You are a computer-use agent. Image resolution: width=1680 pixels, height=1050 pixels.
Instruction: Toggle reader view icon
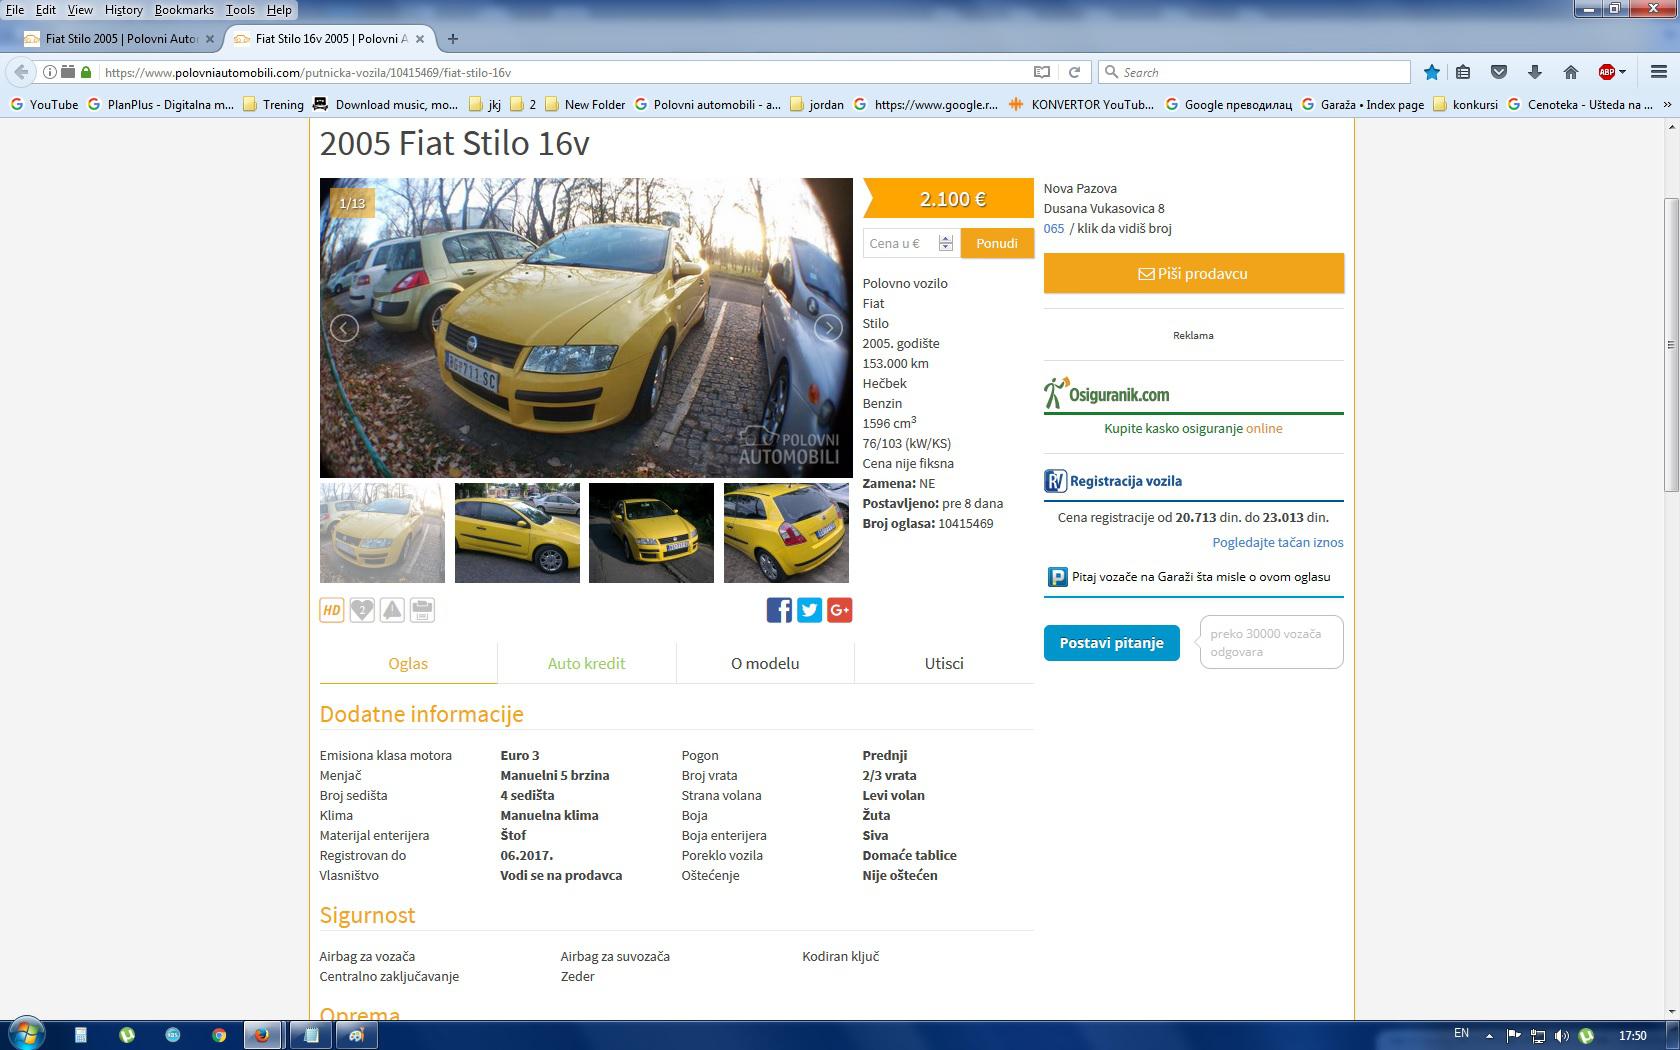[x=1042, y=72]
